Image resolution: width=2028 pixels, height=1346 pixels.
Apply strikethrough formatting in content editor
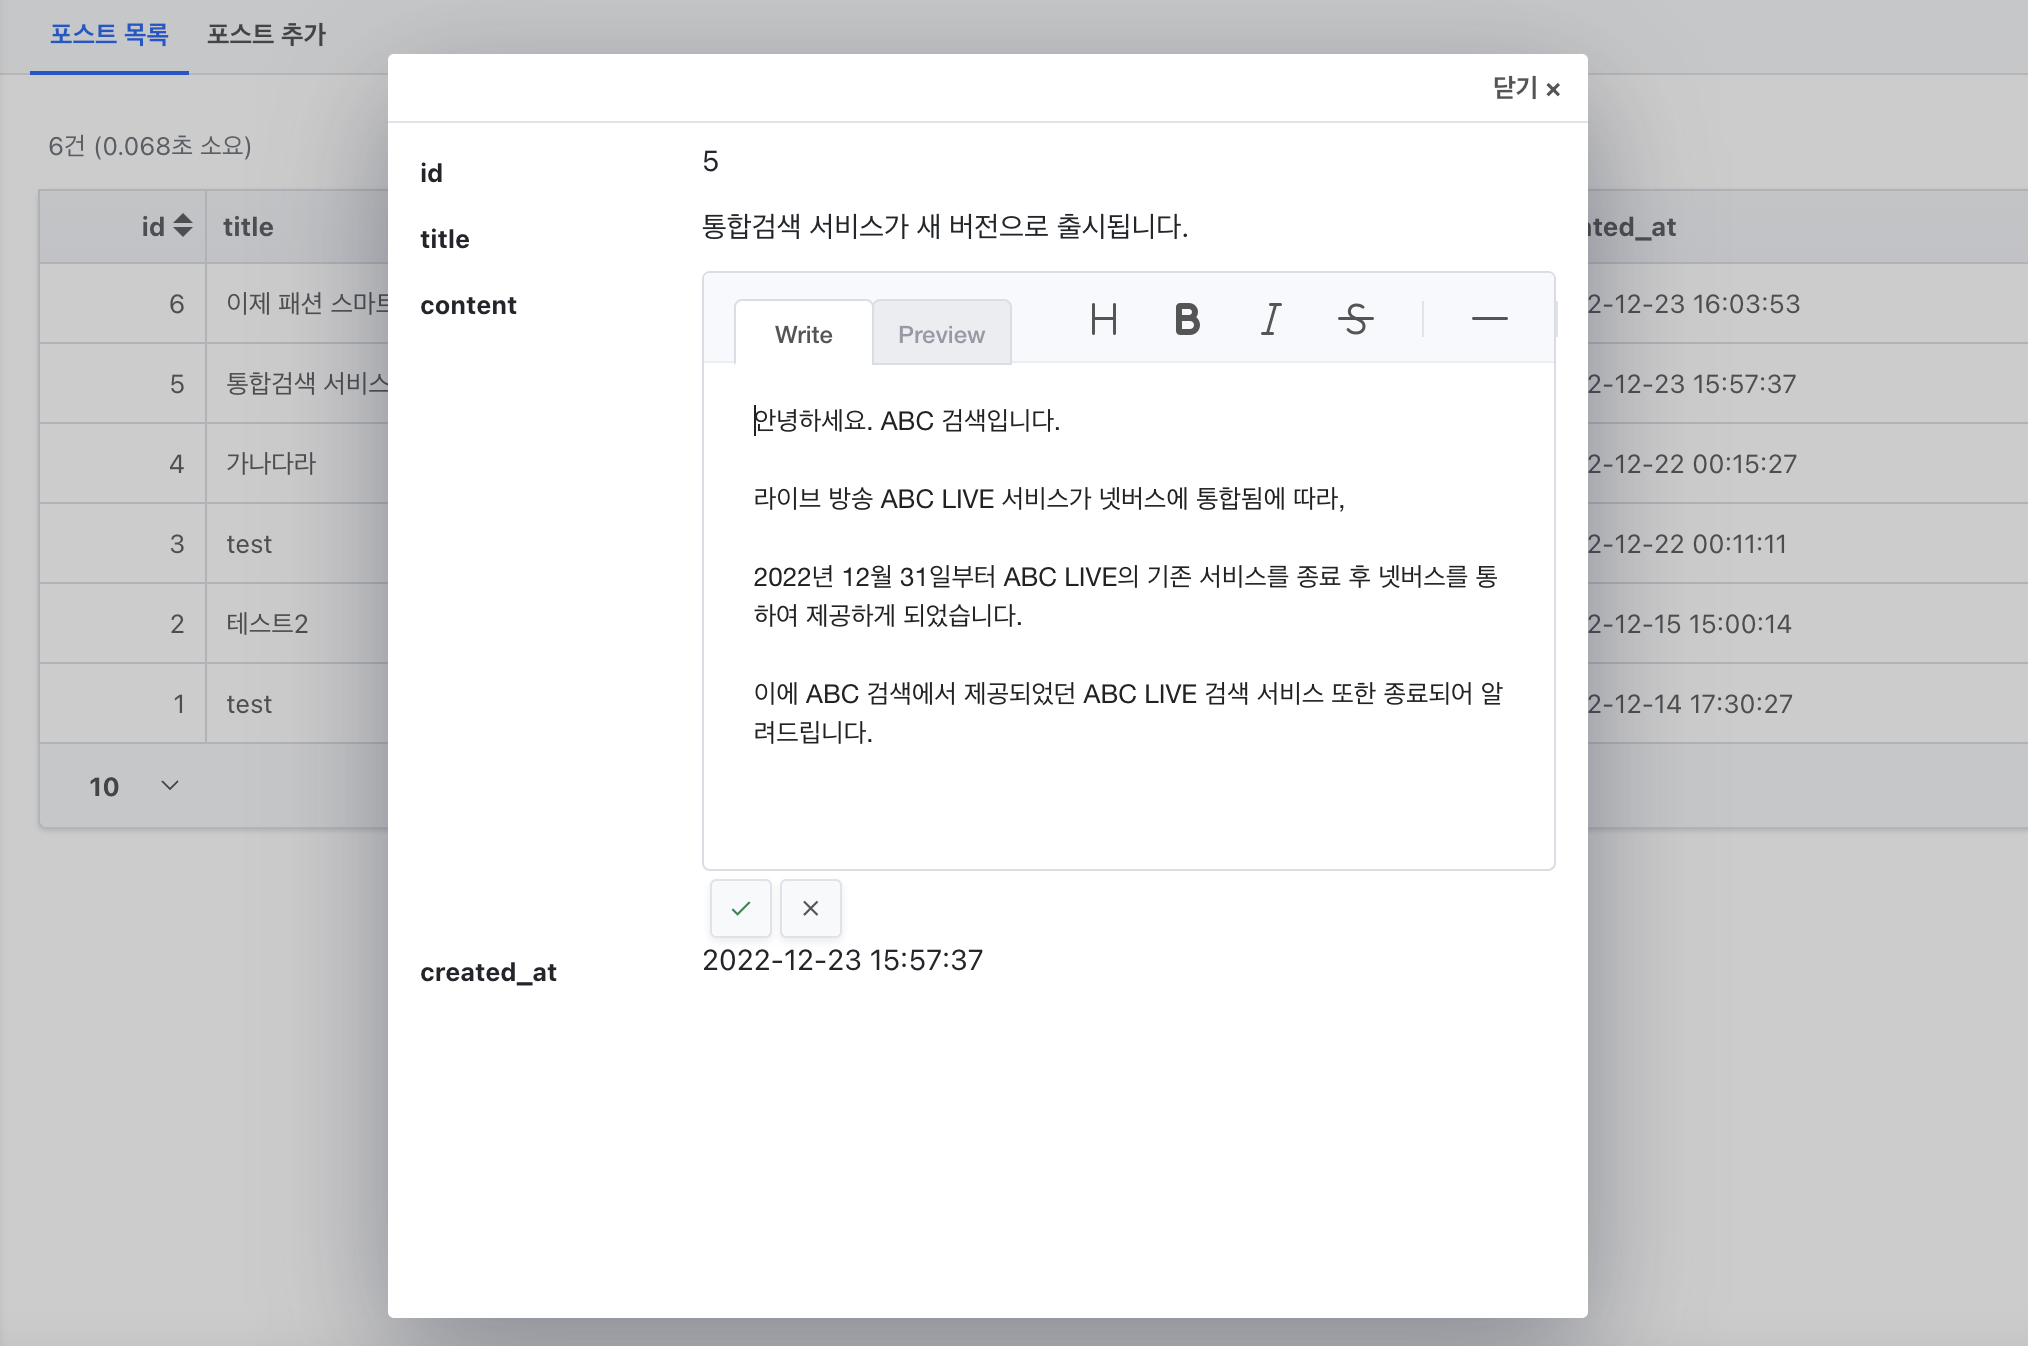pyautogui.click(x=1355, y=319)
